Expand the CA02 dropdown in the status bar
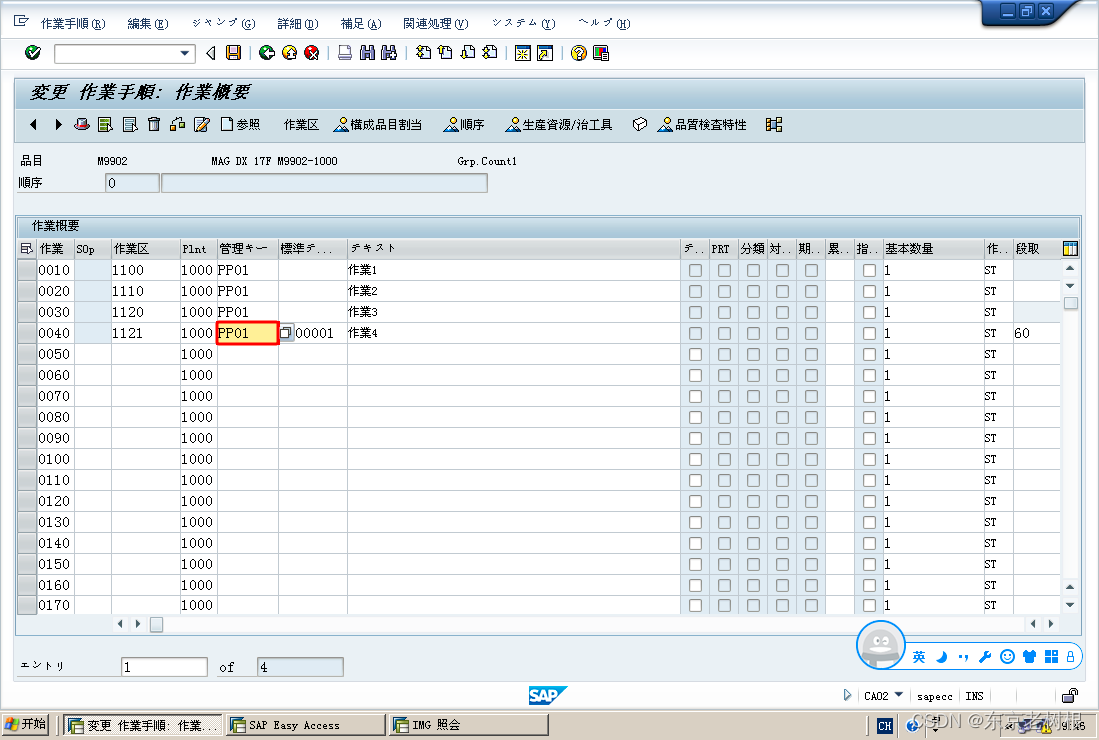The image size is (1099, 740). click(897, 695)
